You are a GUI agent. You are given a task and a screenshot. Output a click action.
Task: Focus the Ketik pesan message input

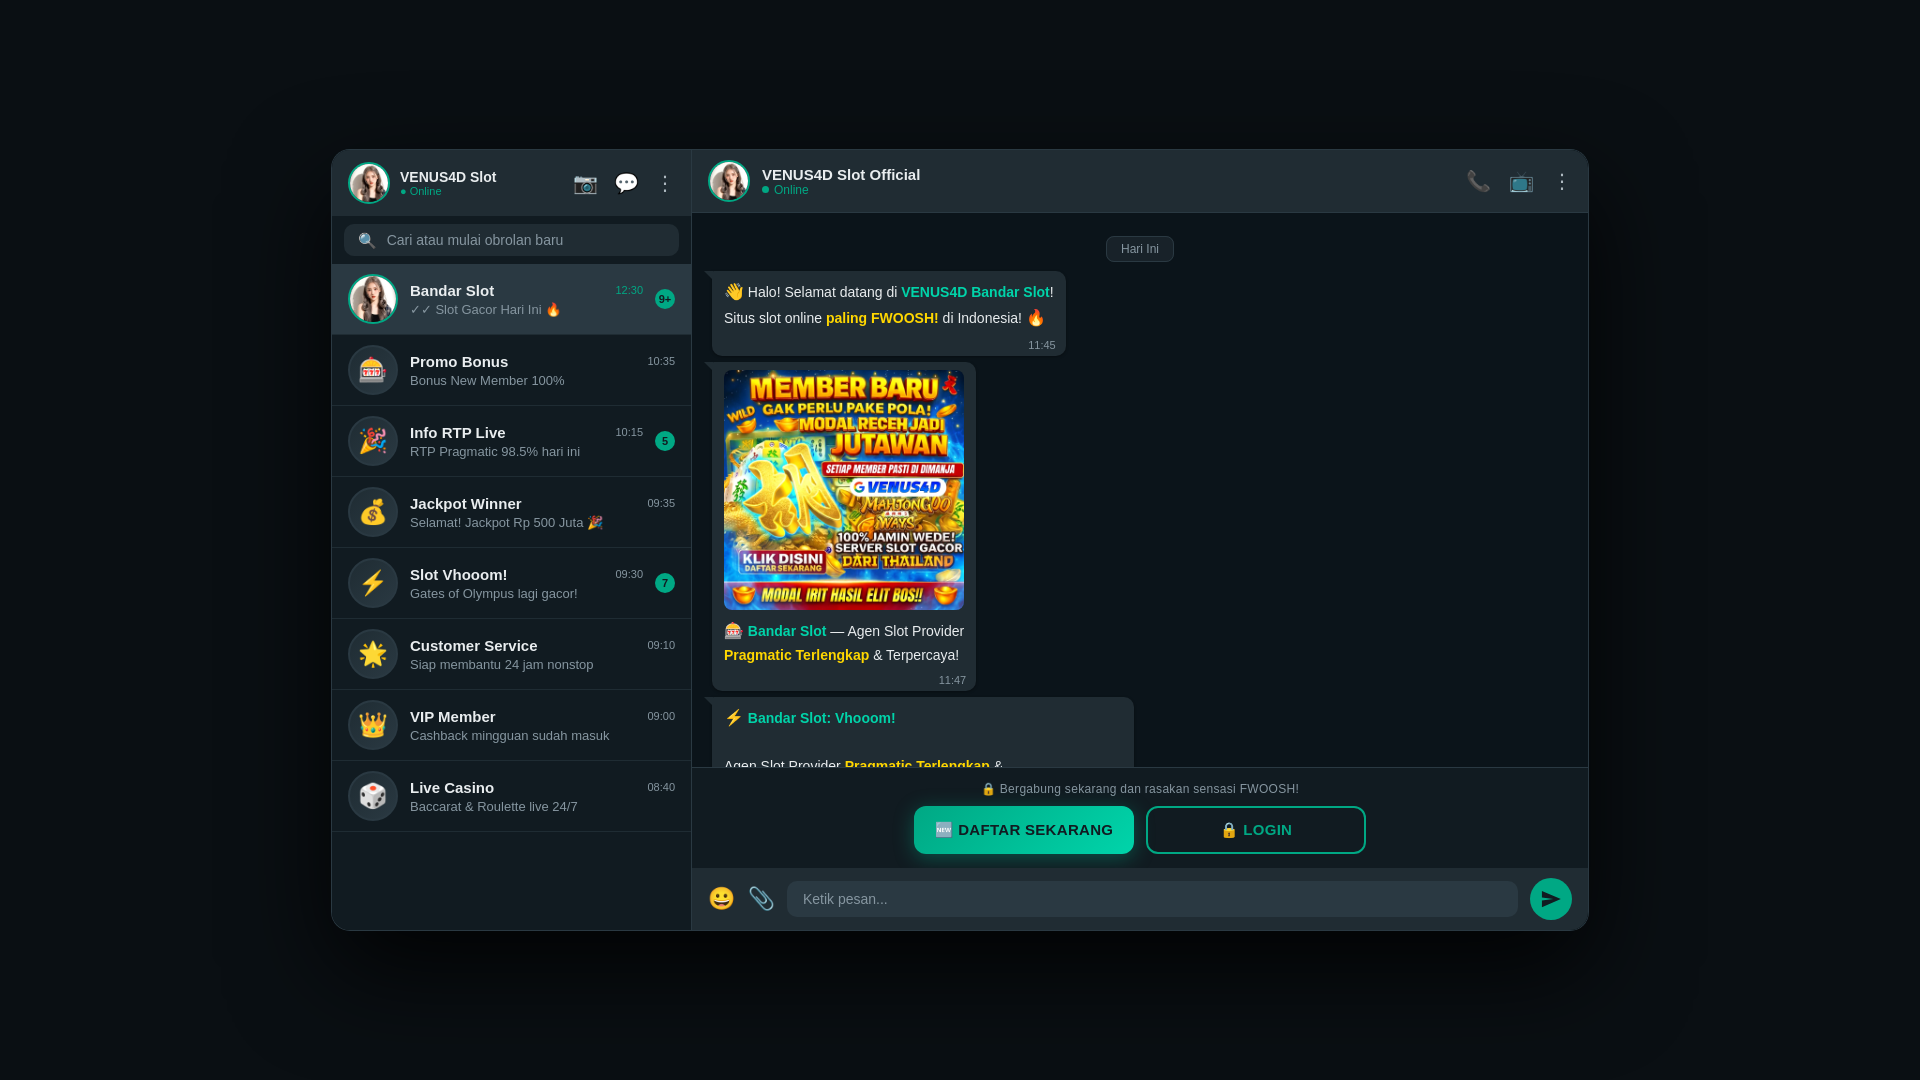(1152, 899)
